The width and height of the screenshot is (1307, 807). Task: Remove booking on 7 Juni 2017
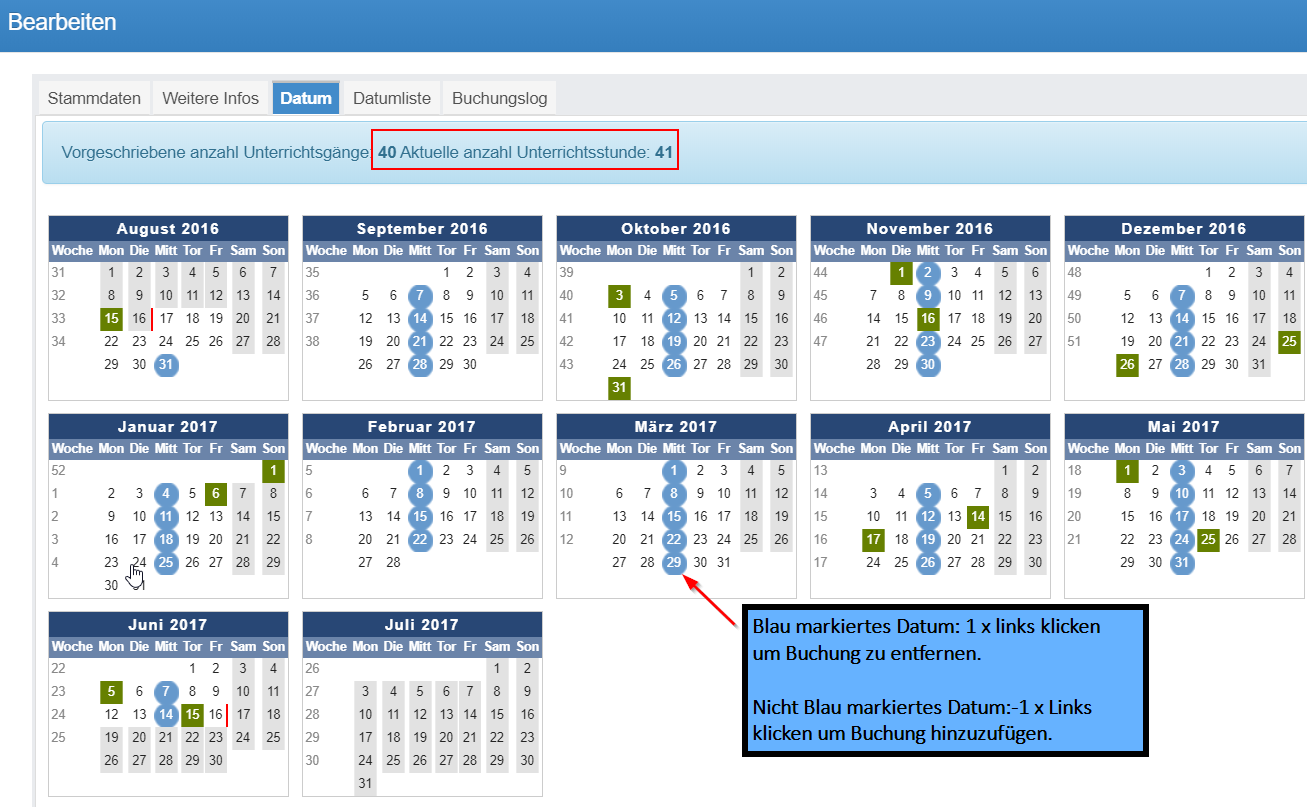pos(166,691)
